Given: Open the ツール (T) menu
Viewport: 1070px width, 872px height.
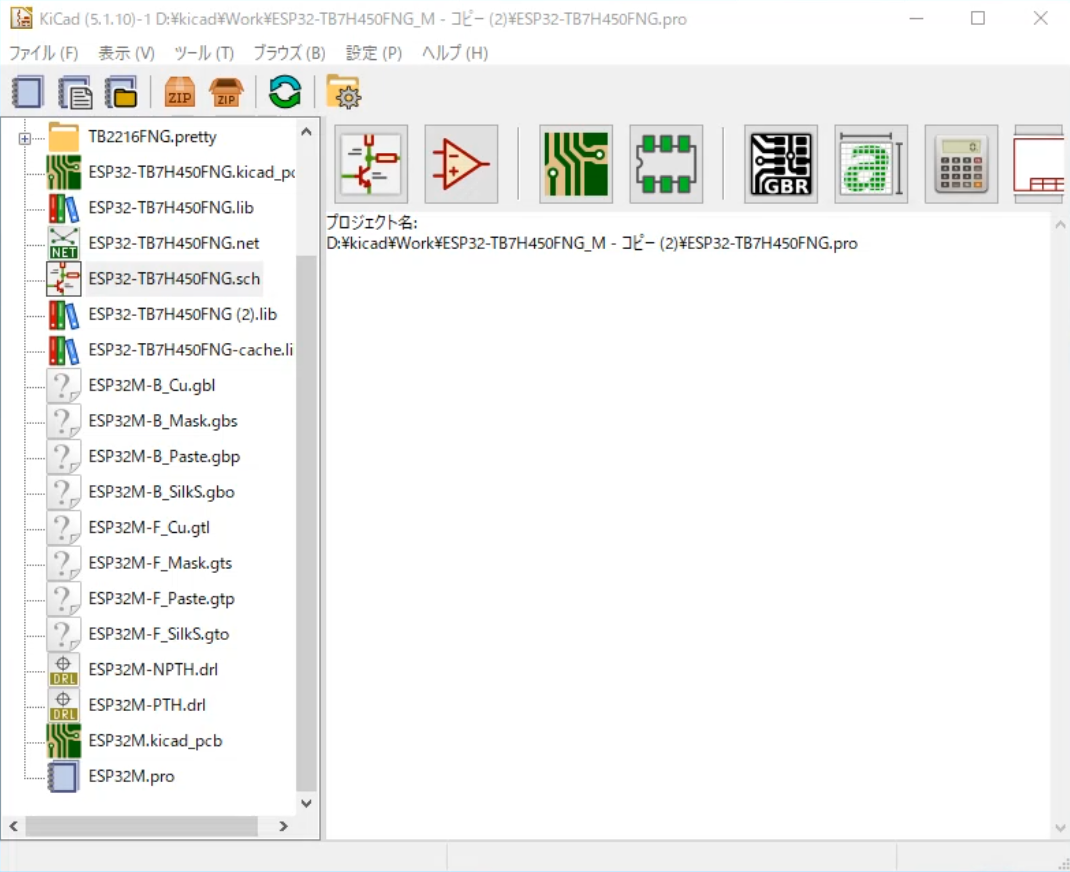Looking at the screenshot, I should coord(204,53).
